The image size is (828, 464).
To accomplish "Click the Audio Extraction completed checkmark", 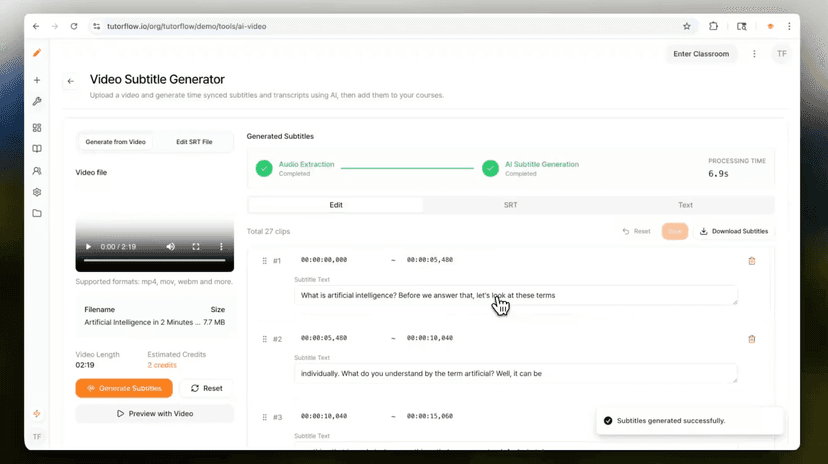I will [264, 168].
